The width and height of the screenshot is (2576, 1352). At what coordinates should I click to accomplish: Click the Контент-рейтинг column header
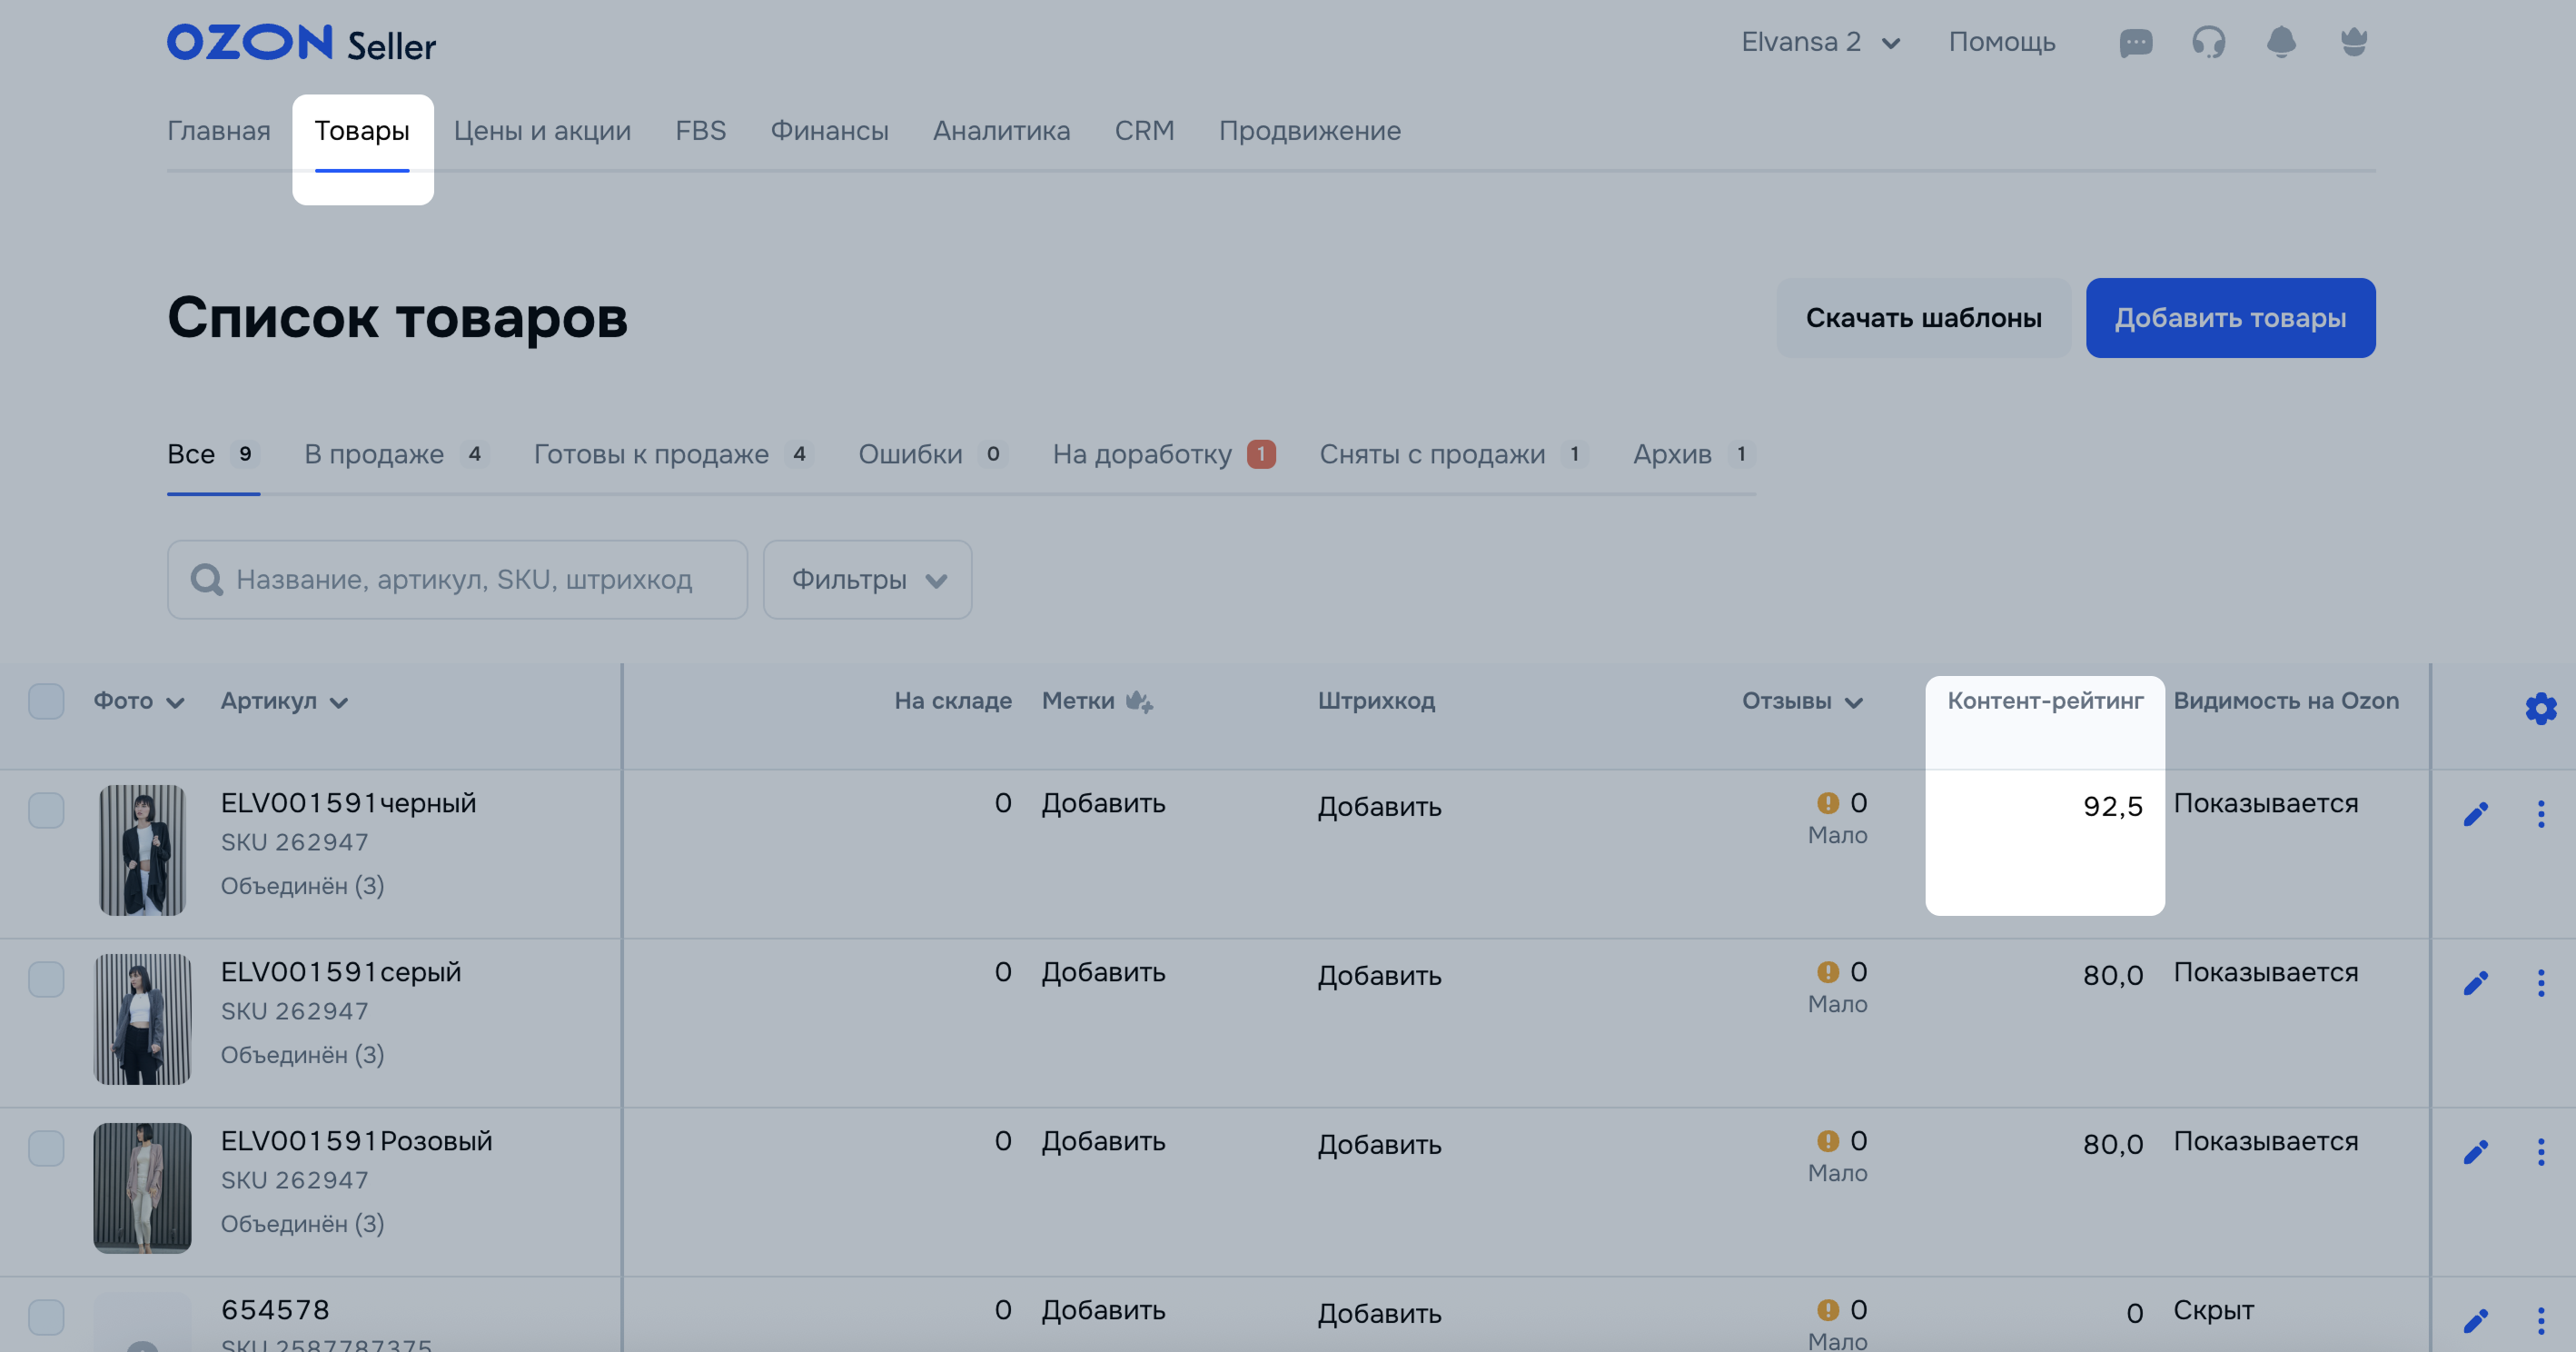[2045, 701]
